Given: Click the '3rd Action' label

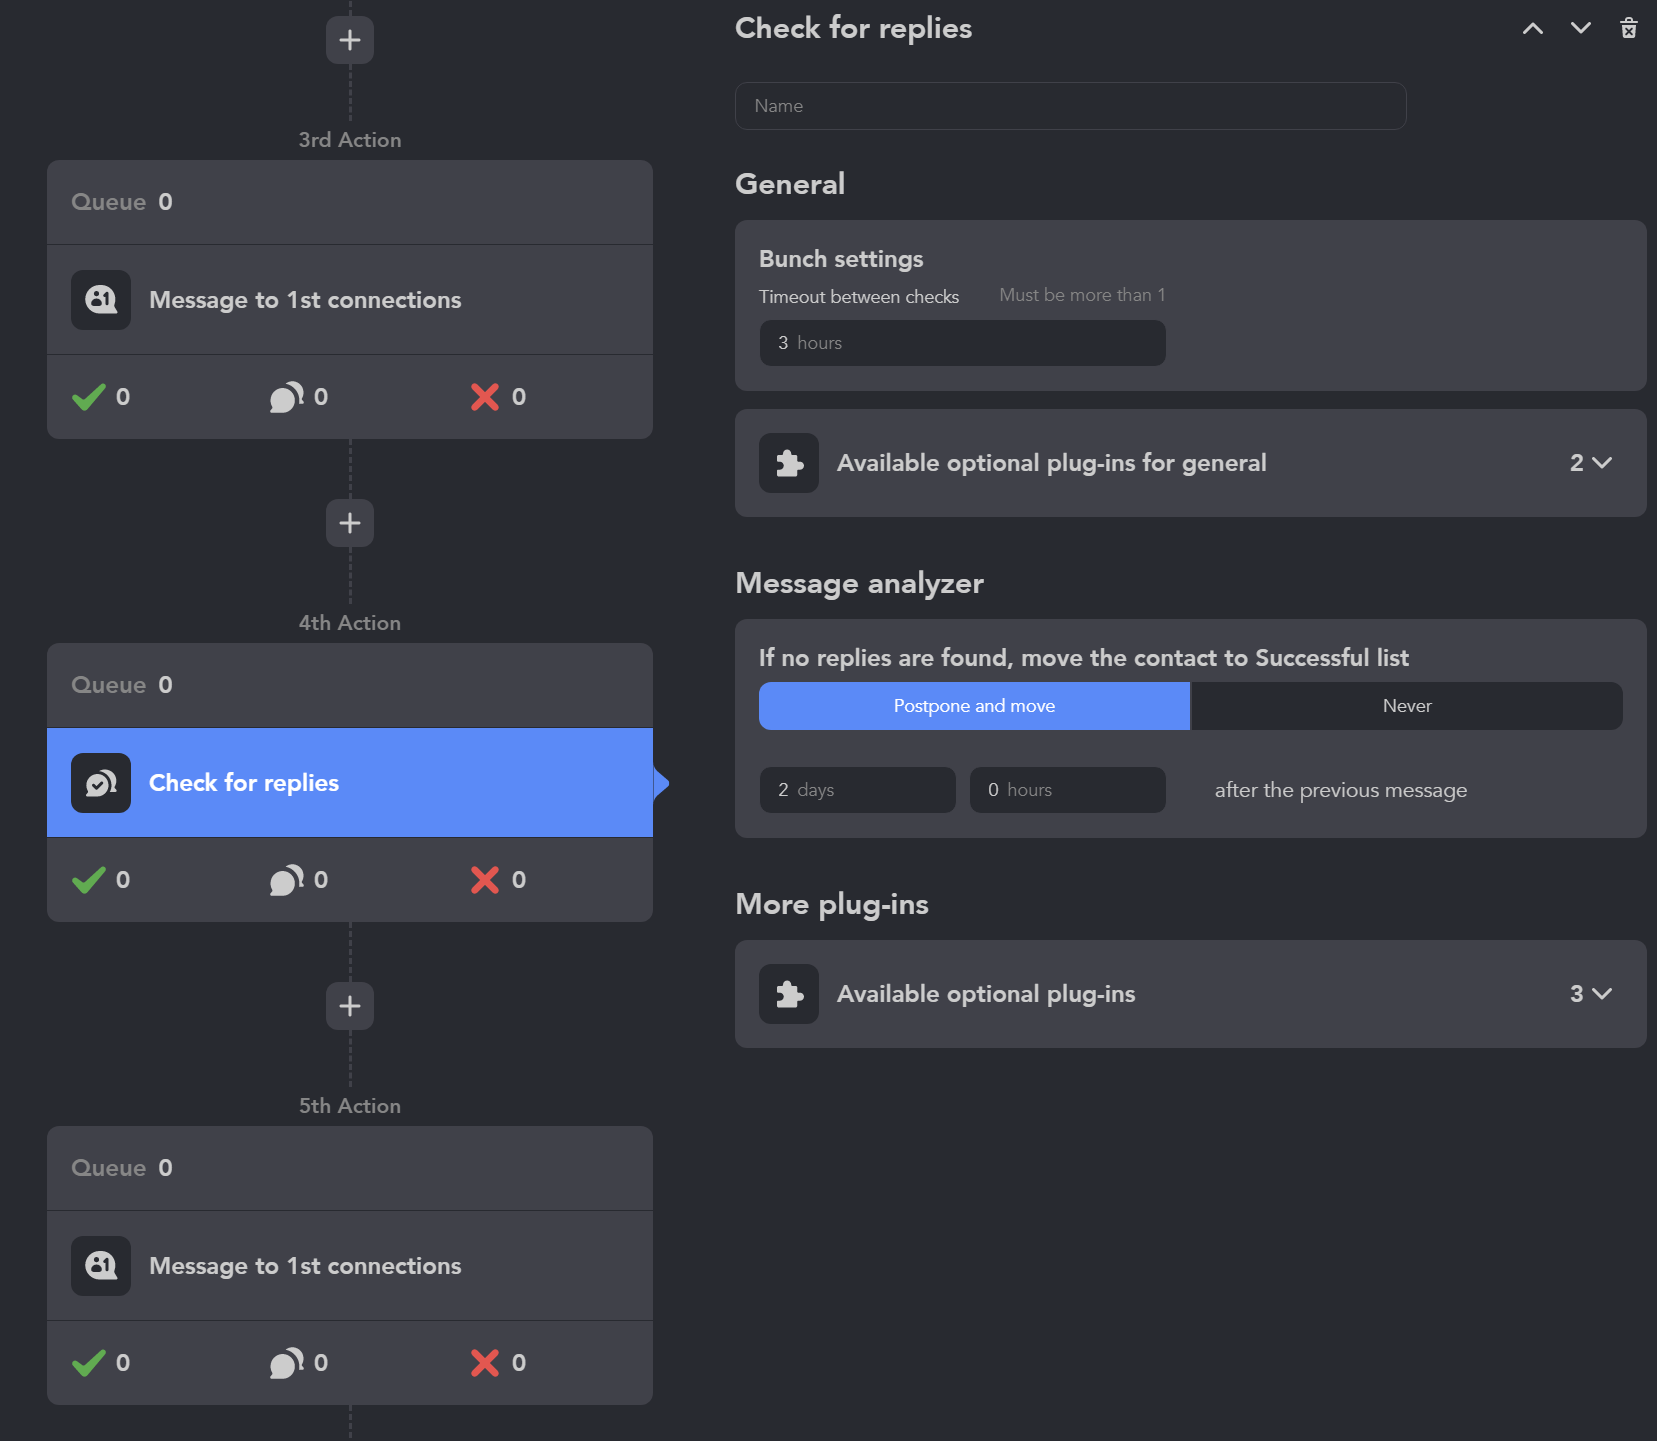Looking at the screenshot, I should point(350,140).
